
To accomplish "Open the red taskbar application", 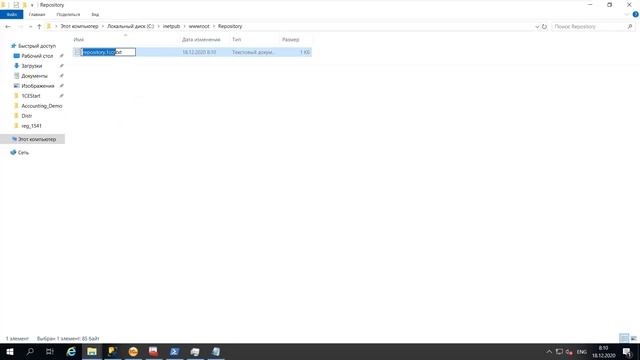I will [153, 351].
